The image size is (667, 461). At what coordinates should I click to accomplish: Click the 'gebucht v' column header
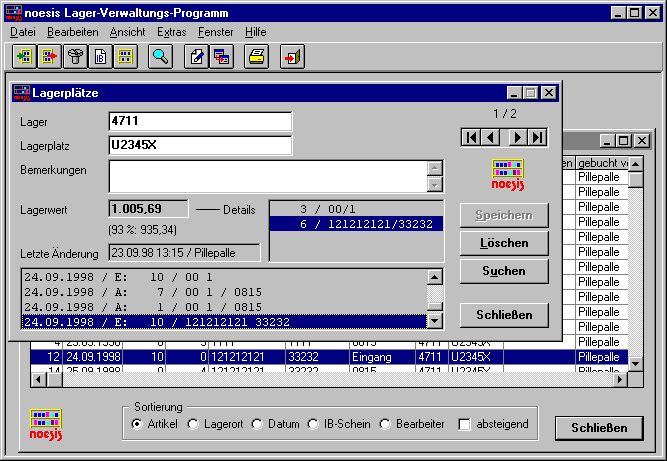pyautogui.click(x=601, y=163)
